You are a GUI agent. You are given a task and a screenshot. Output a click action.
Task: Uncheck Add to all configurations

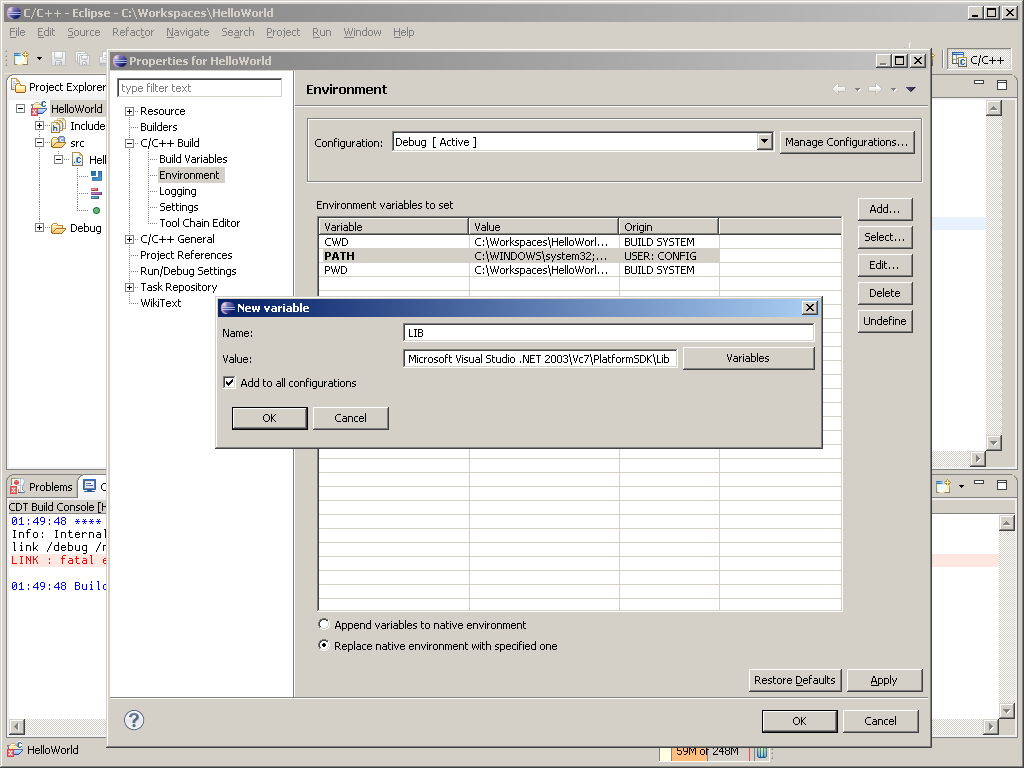[229, 381]
